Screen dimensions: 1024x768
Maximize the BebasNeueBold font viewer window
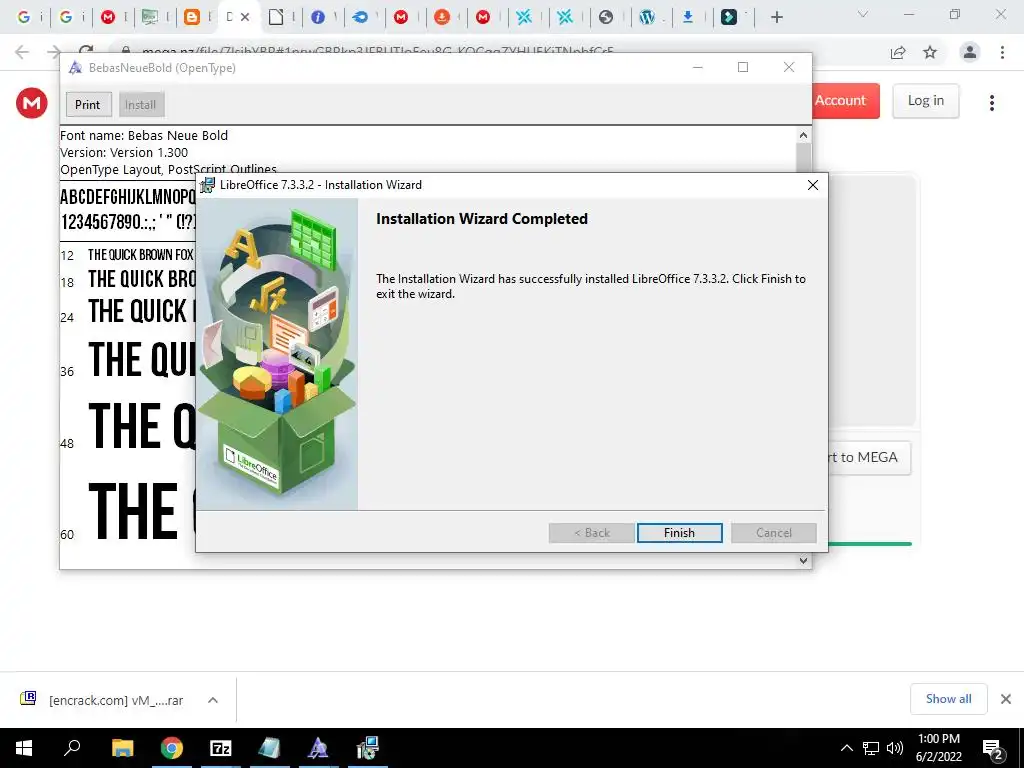(743, 67)
